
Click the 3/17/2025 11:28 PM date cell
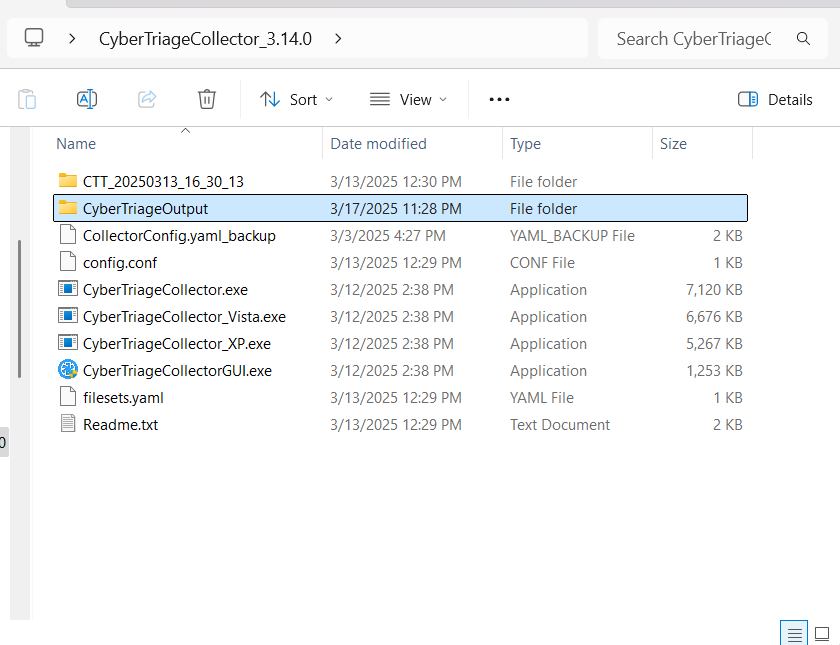point(396,208)
